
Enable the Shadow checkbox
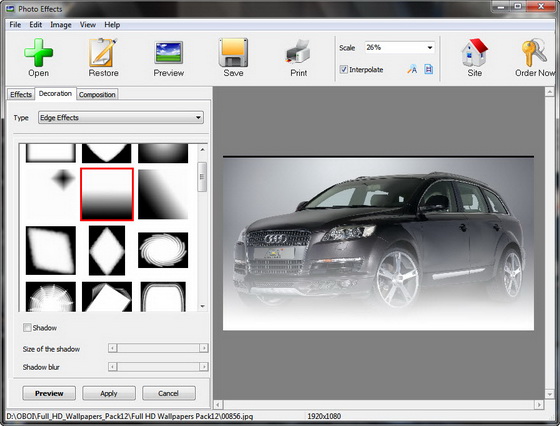pyautogui.click(x=27, y=327)
